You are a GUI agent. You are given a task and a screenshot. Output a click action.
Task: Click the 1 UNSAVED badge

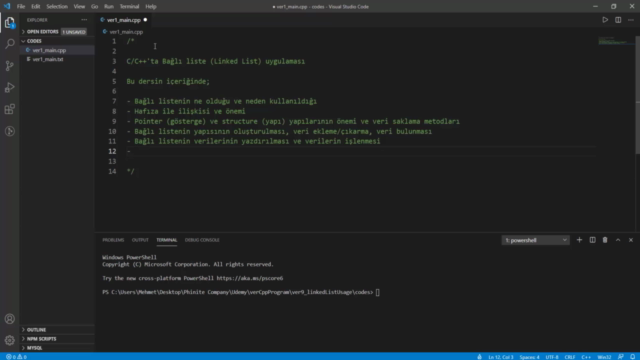click(x=73, y=32)
